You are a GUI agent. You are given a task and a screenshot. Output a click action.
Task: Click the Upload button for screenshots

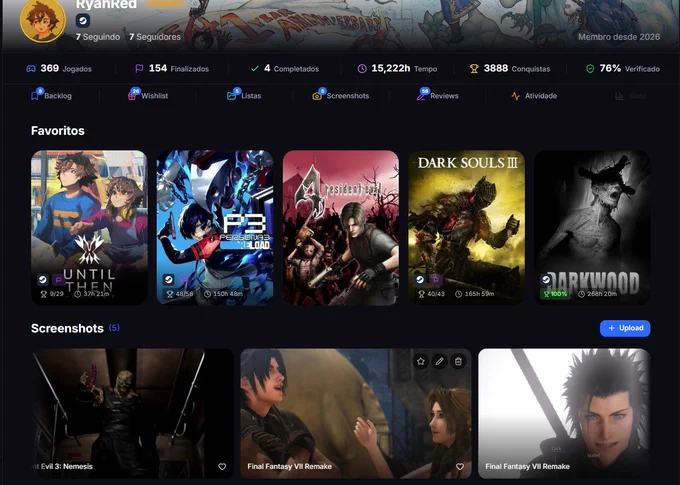pyautogui.click(x=625, y=328)
